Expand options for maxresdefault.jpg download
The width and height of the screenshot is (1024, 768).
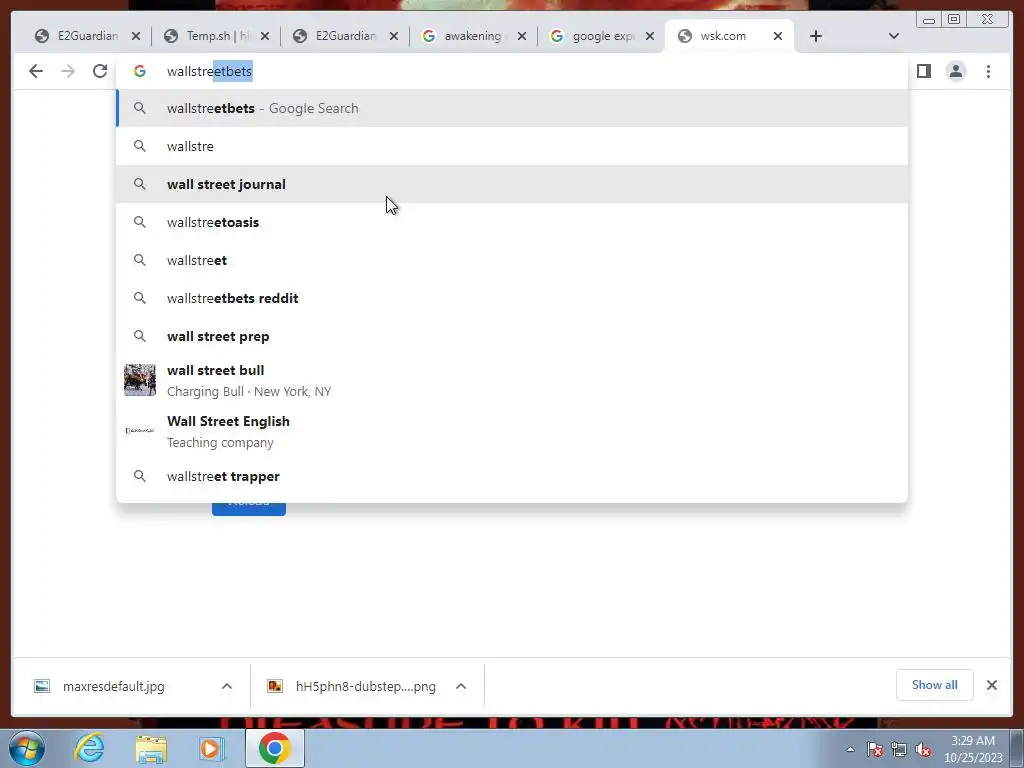click(227, 686)
